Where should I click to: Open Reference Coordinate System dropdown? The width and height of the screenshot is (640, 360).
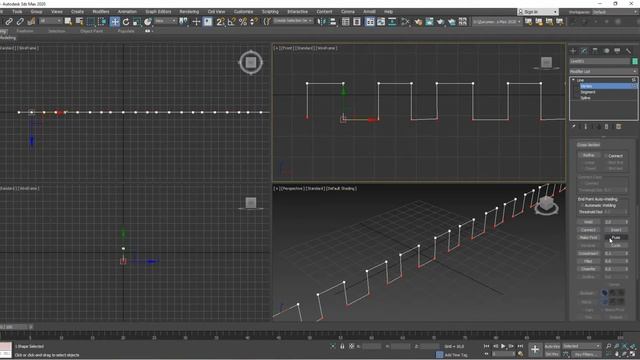point(165,21)
